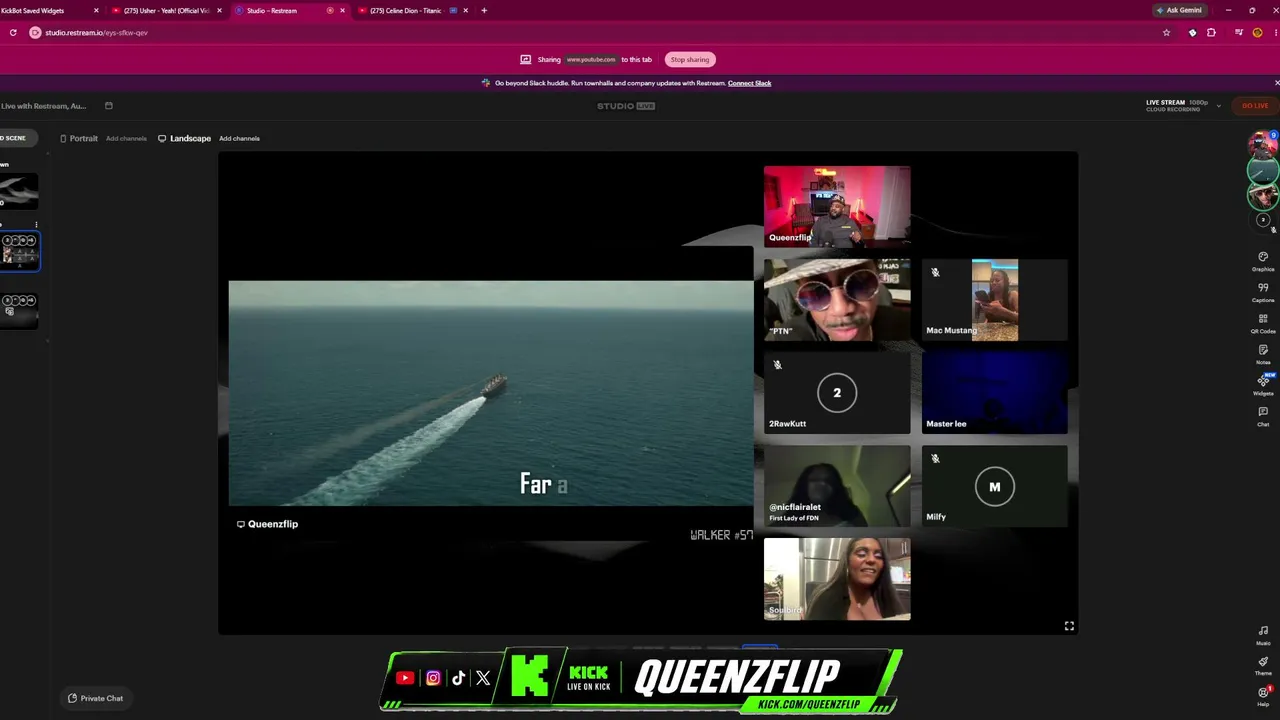The image size is (1280, 720).
Task: Expand Live Stream quality dropdown
Action: [1218, 106]
